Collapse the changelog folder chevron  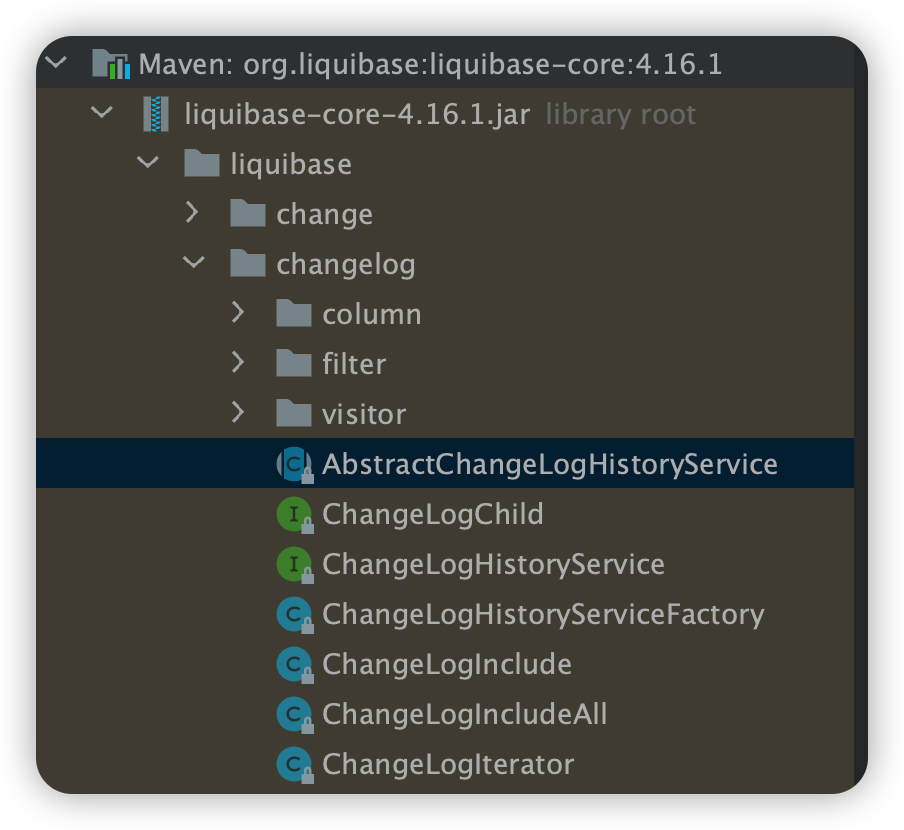coord(194,263)
